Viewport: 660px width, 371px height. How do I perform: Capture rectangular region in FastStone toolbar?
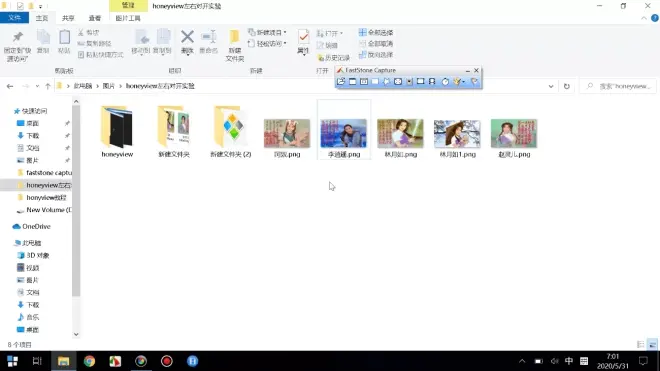tap(375, 82)
